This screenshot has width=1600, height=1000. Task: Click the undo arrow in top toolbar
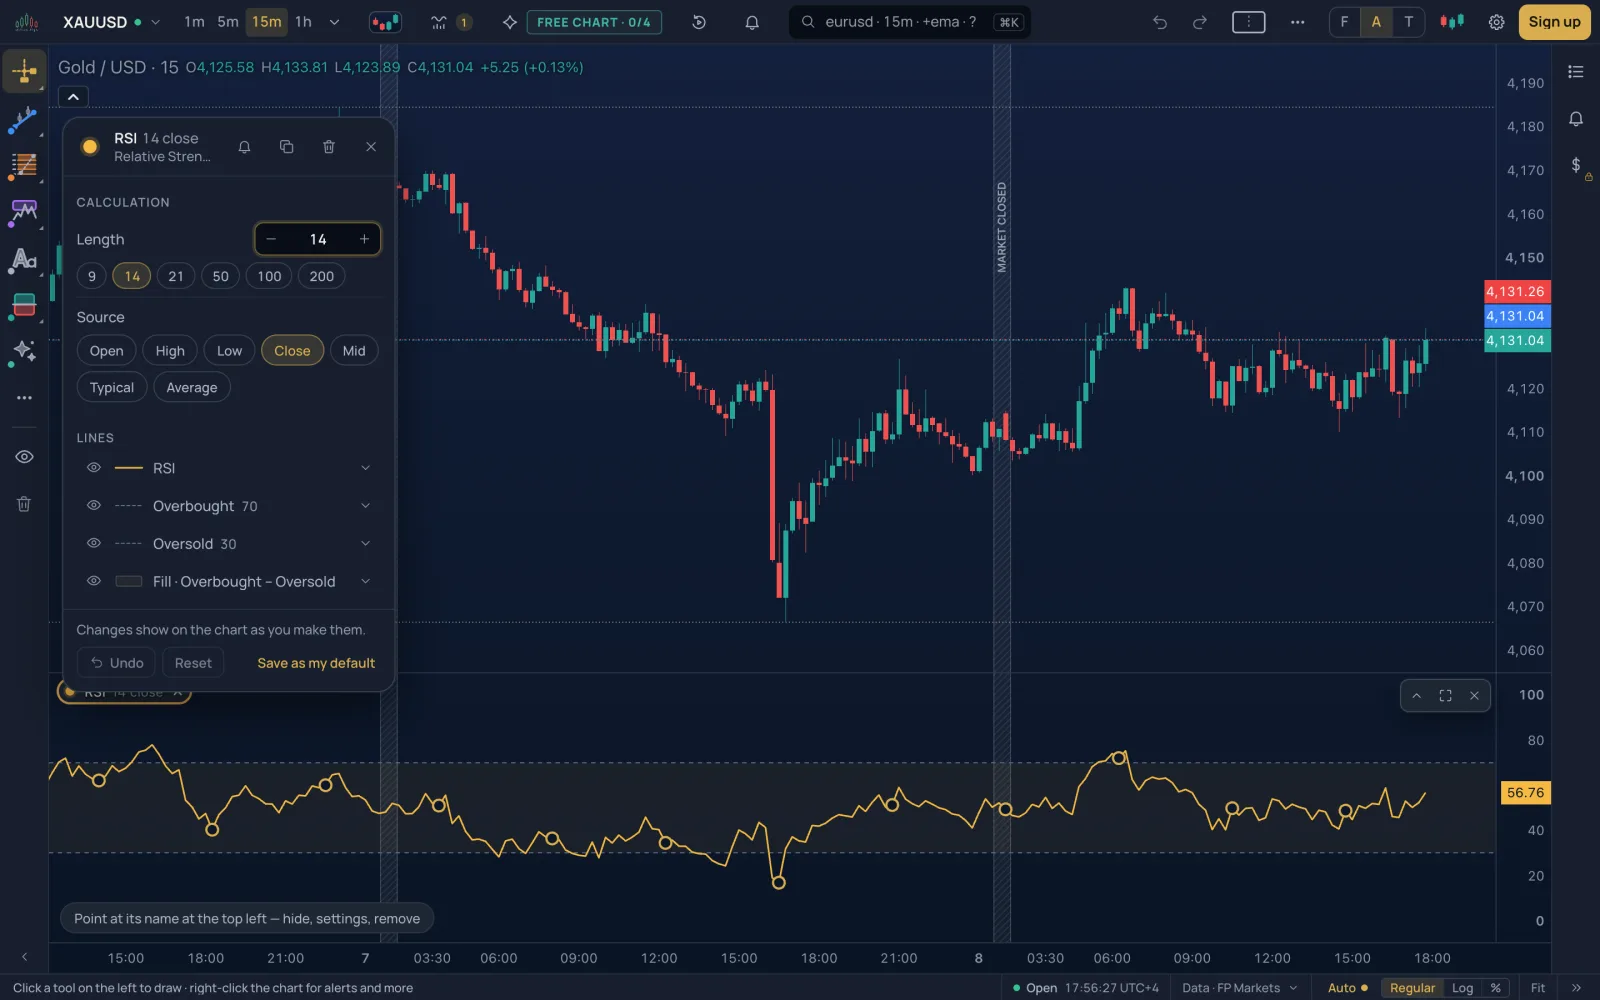pos(1160,22)
